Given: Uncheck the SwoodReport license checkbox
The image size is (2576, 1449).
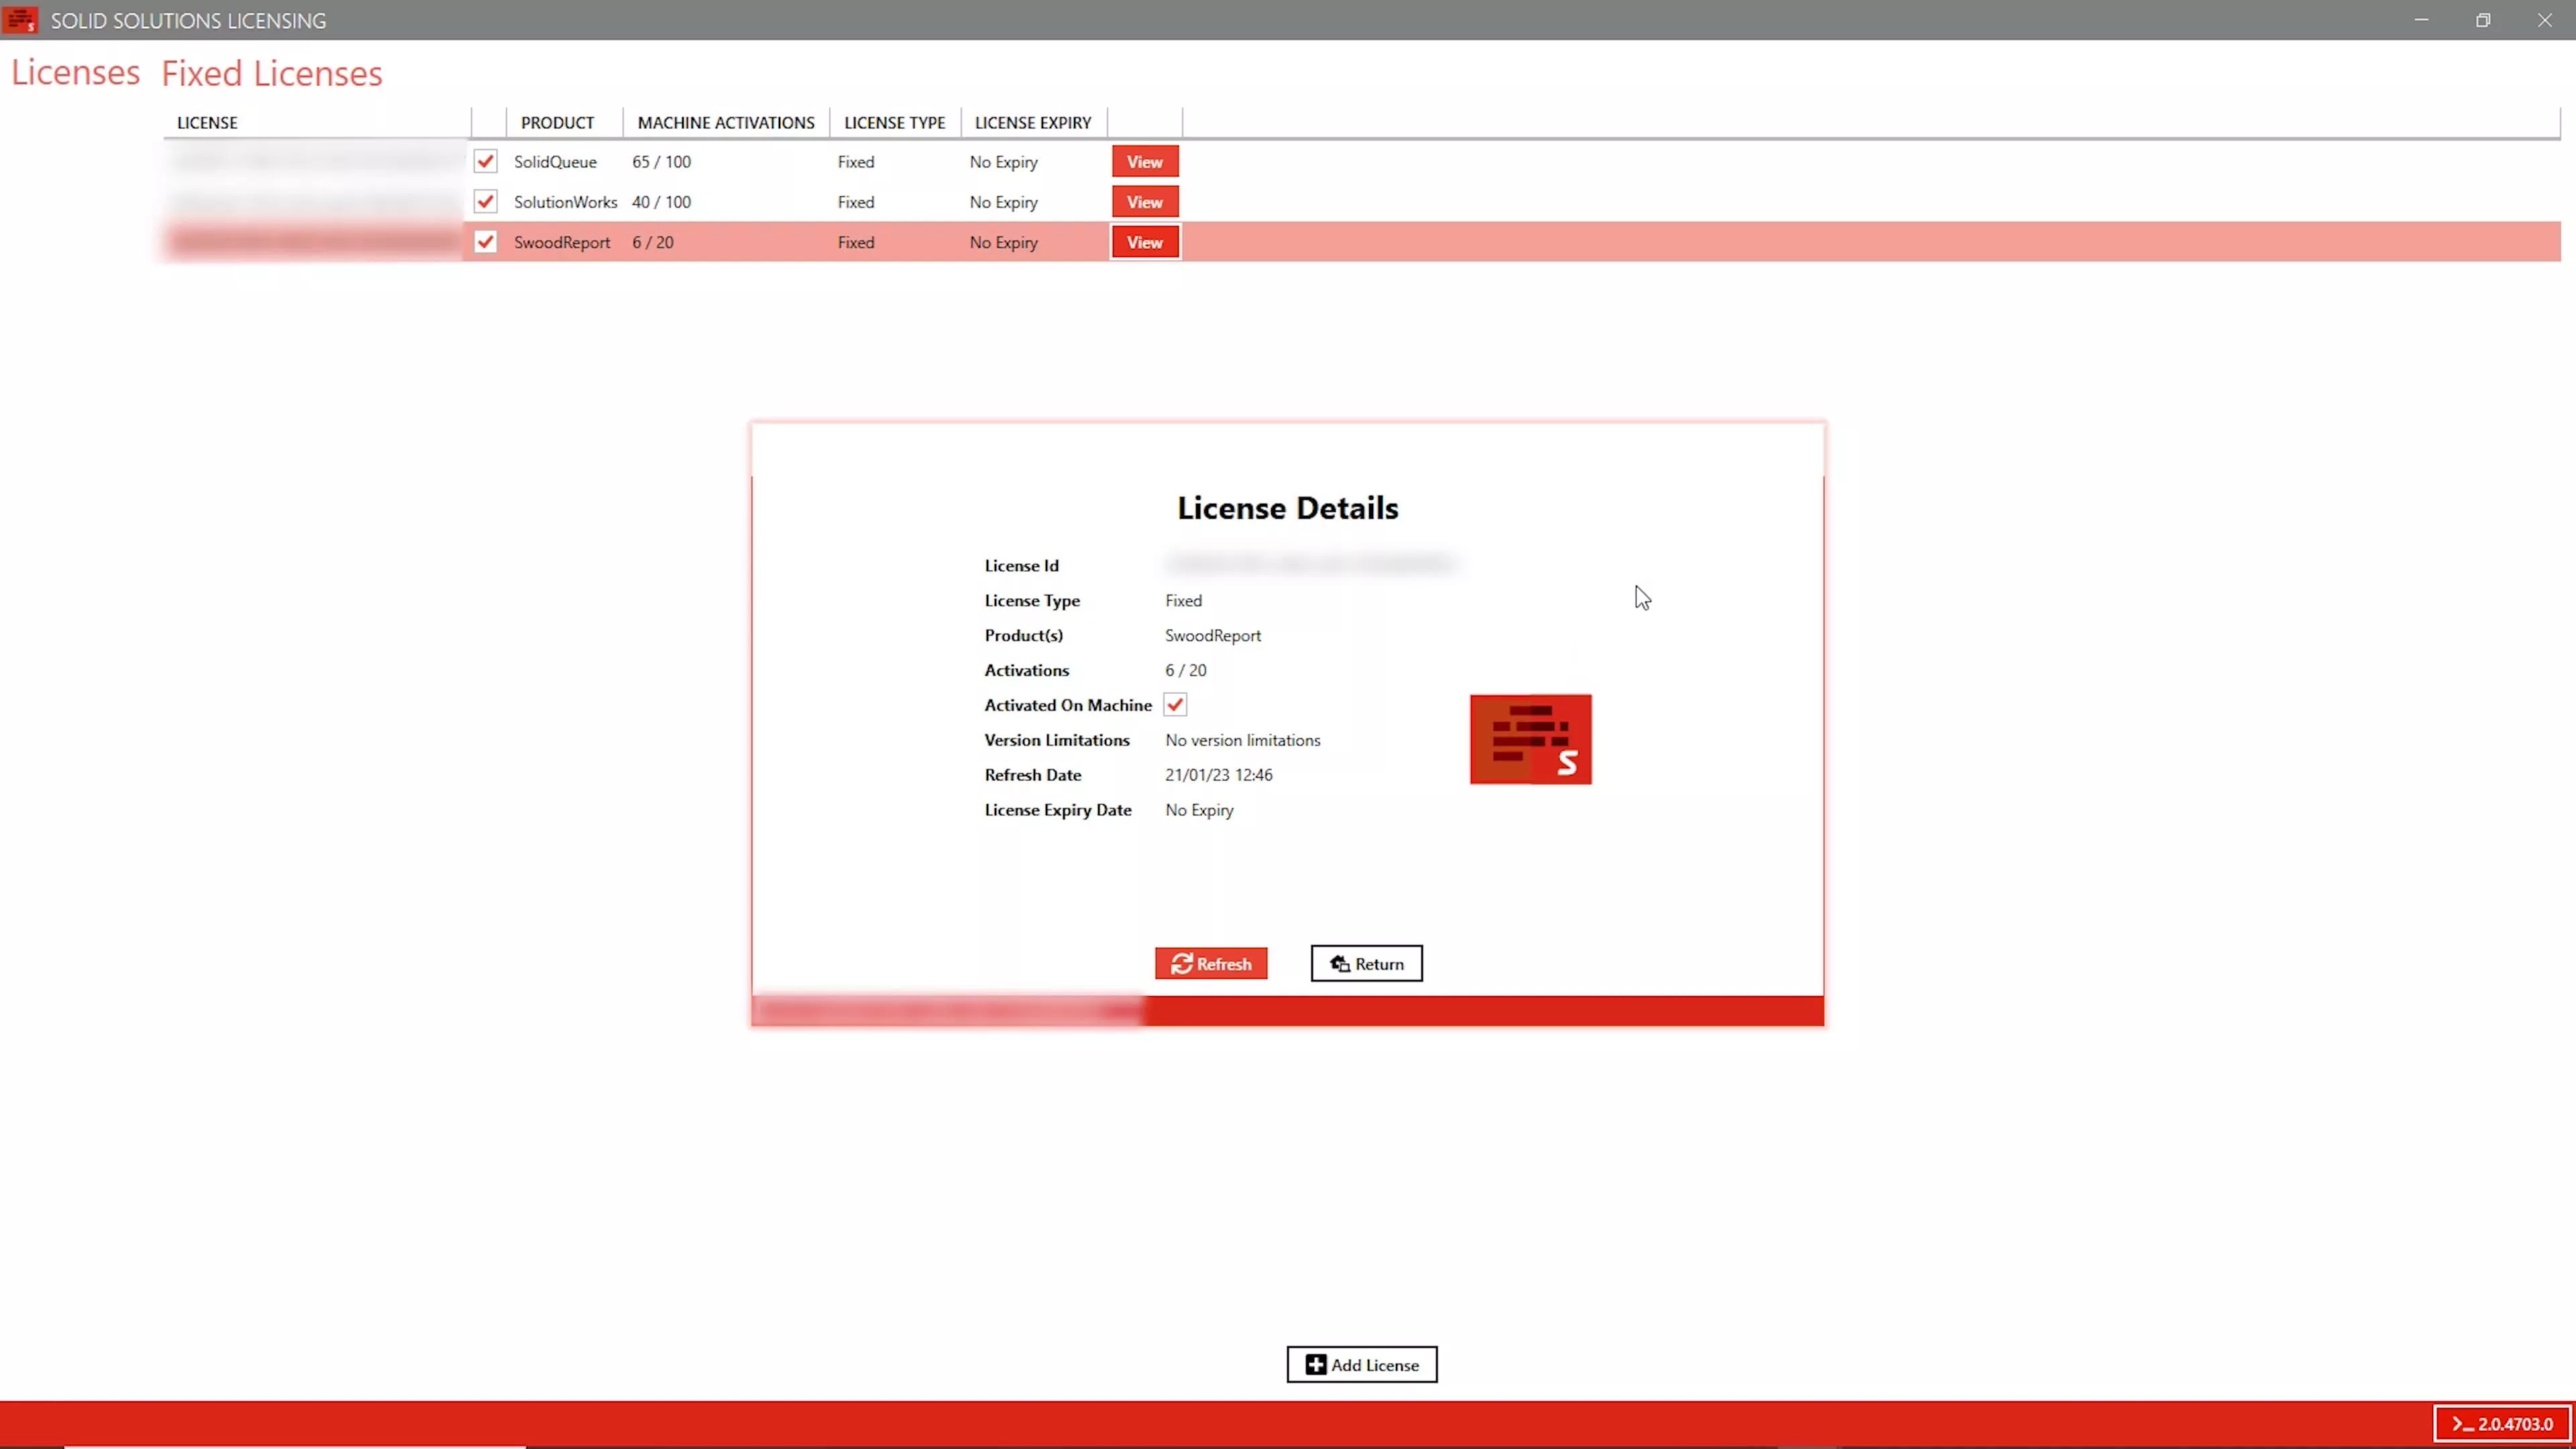Looking at the screenshot, I should pyautogui.click(x=486, y=241).
